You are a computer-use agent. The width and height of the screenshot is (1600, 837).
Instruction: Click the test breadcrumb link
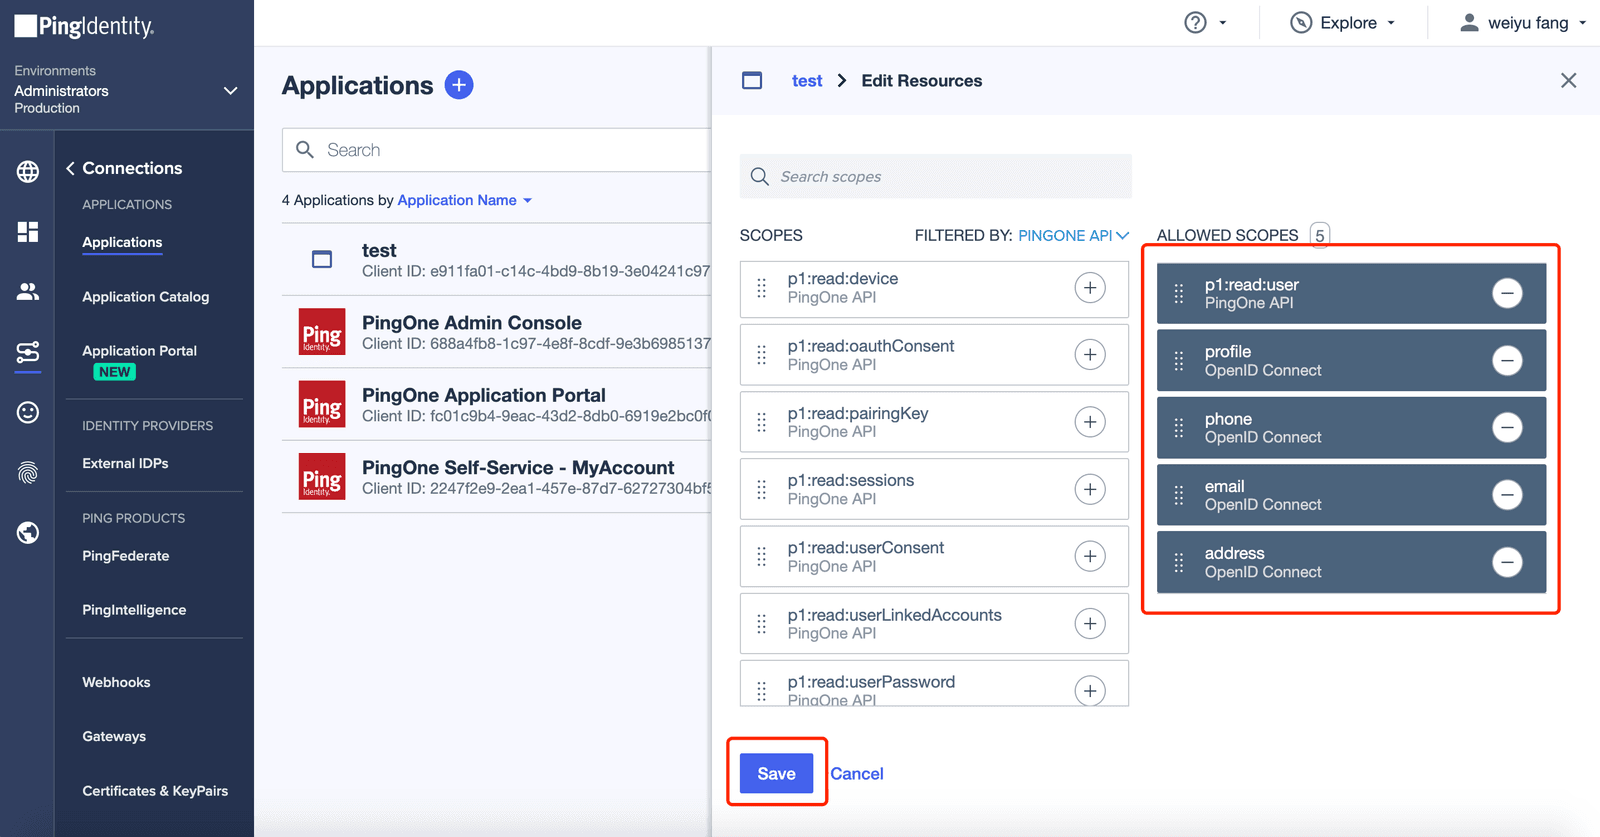click(807, 81)
